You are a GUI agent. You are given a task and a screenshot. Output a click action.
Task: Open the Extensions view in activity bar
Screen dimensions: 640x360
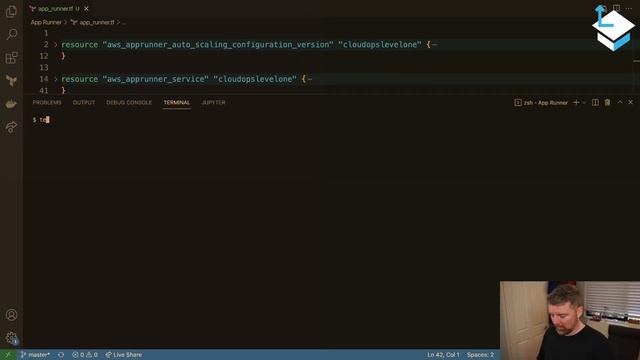11,58
